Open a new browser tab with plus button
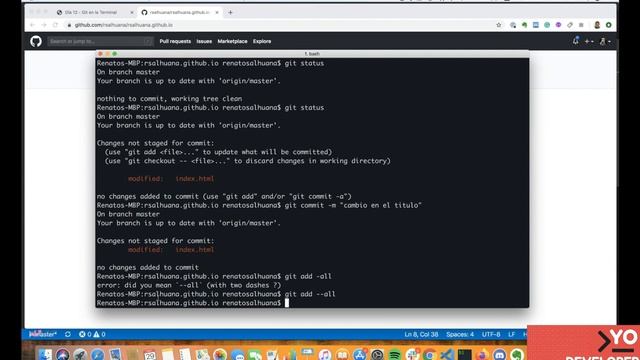The width and height of the screenshot is (640, 360). (x=230, y=13)
